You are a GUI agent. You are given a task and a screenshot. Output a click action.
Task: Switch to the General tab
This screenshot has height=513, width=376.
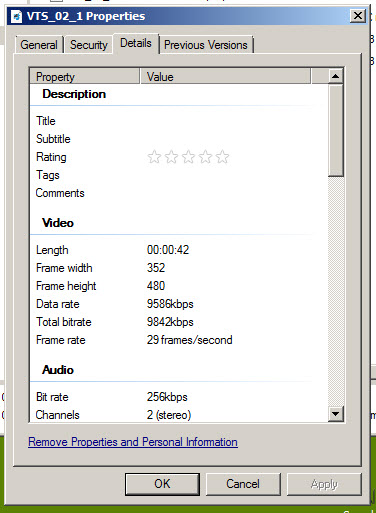[x=39, y=45]
